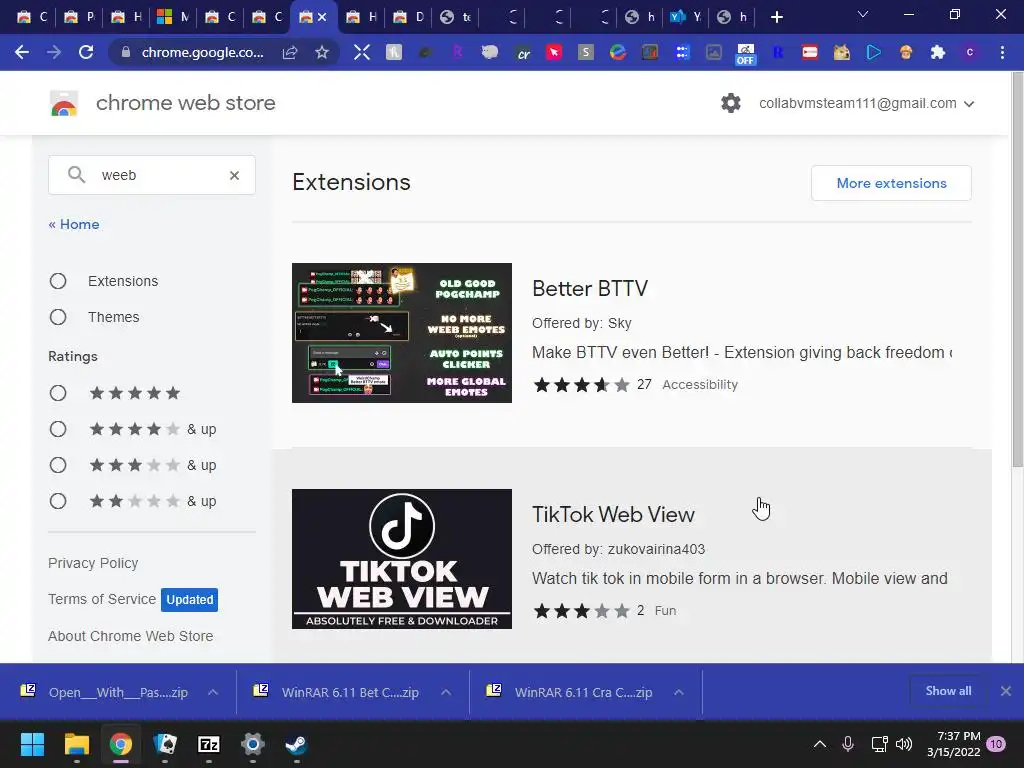Viewport: 1024px width, 768px height.
Task: Click the white crossed-arrows extension icon
Action: tap(362, 52)
